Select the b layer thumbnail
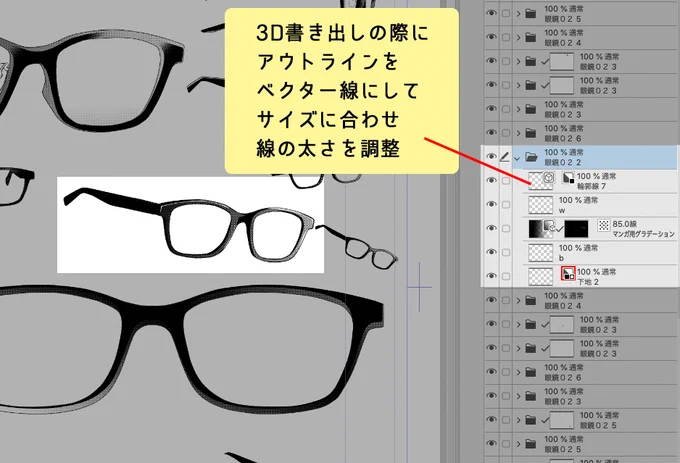The width and height of the screenshot is (680, 463). [x=540, y=252]
